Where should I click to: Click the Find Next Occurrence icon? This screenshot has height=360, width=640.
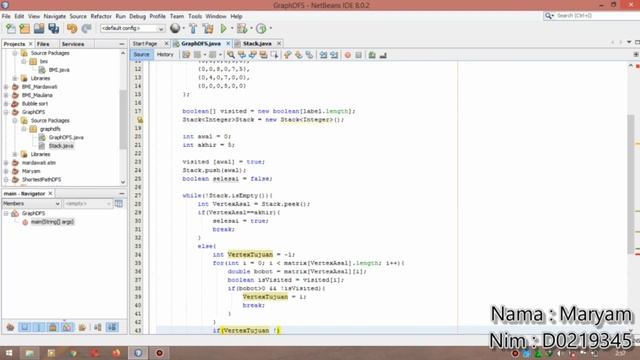click(253, 55)
